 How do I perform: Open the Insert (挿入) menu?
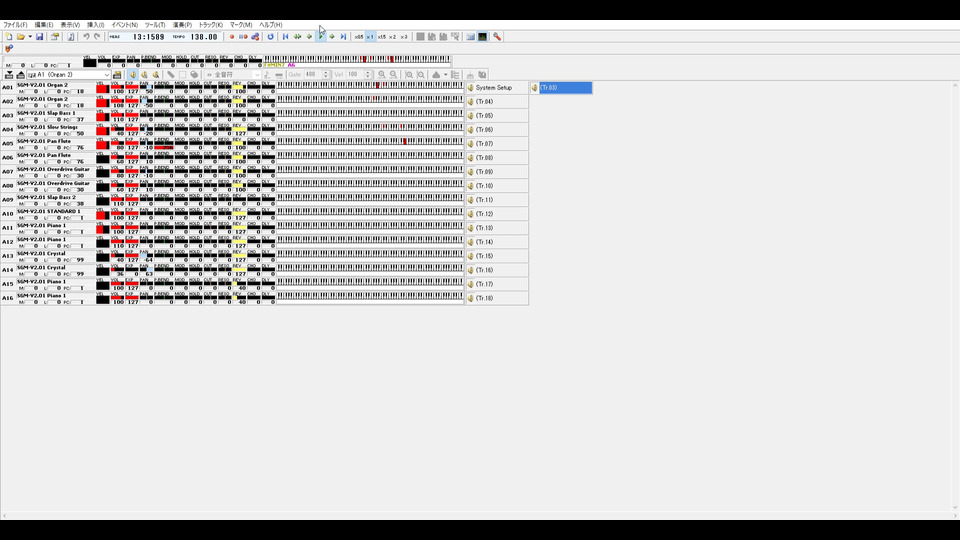tap(96, 25)
